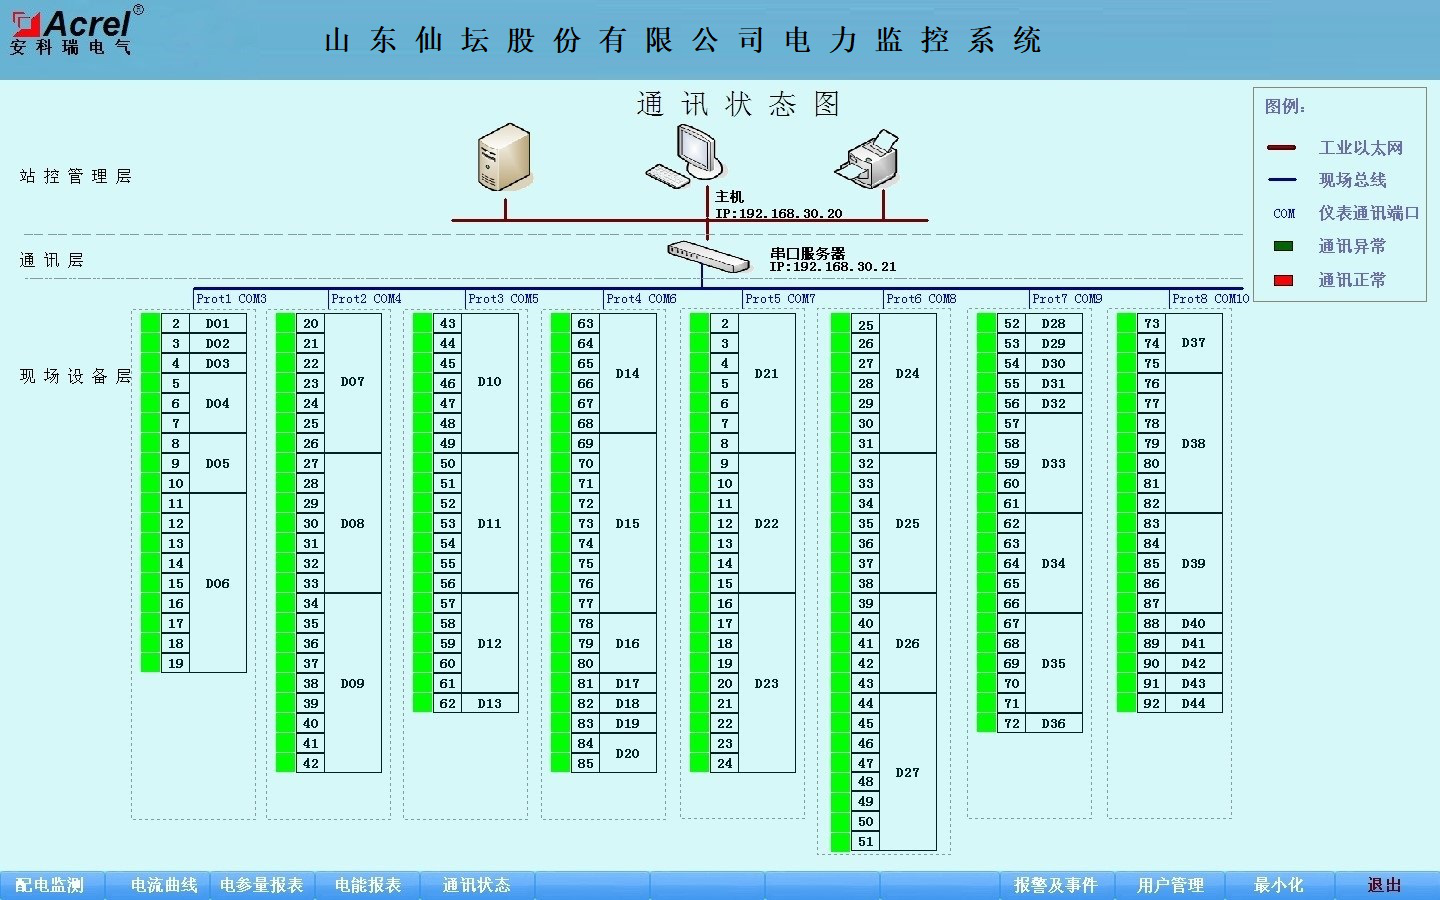Select device D36
1440x900 pixels.
[x=1054, y=724]
